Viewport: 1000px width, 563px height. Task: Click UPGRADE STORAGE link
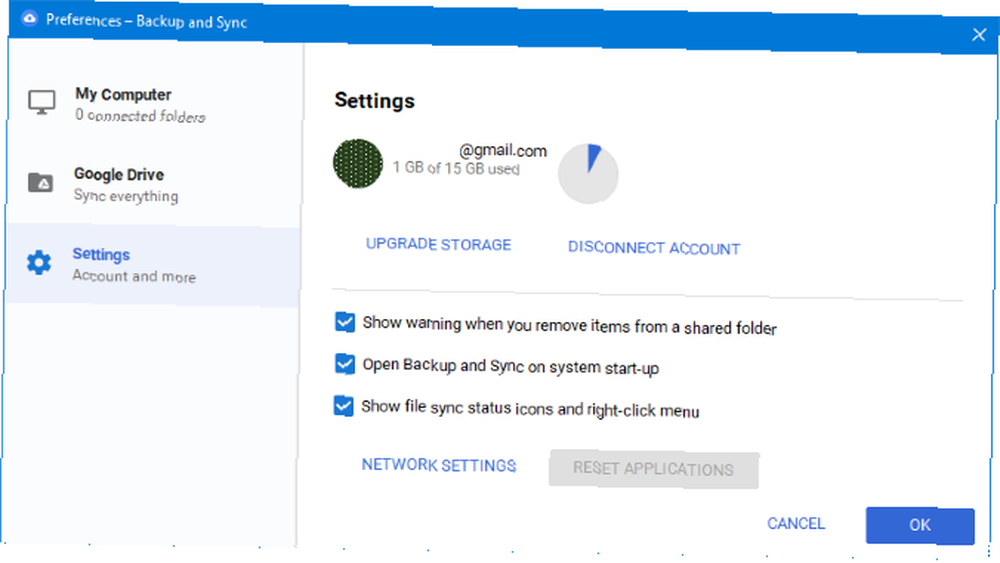click(438, 244)
